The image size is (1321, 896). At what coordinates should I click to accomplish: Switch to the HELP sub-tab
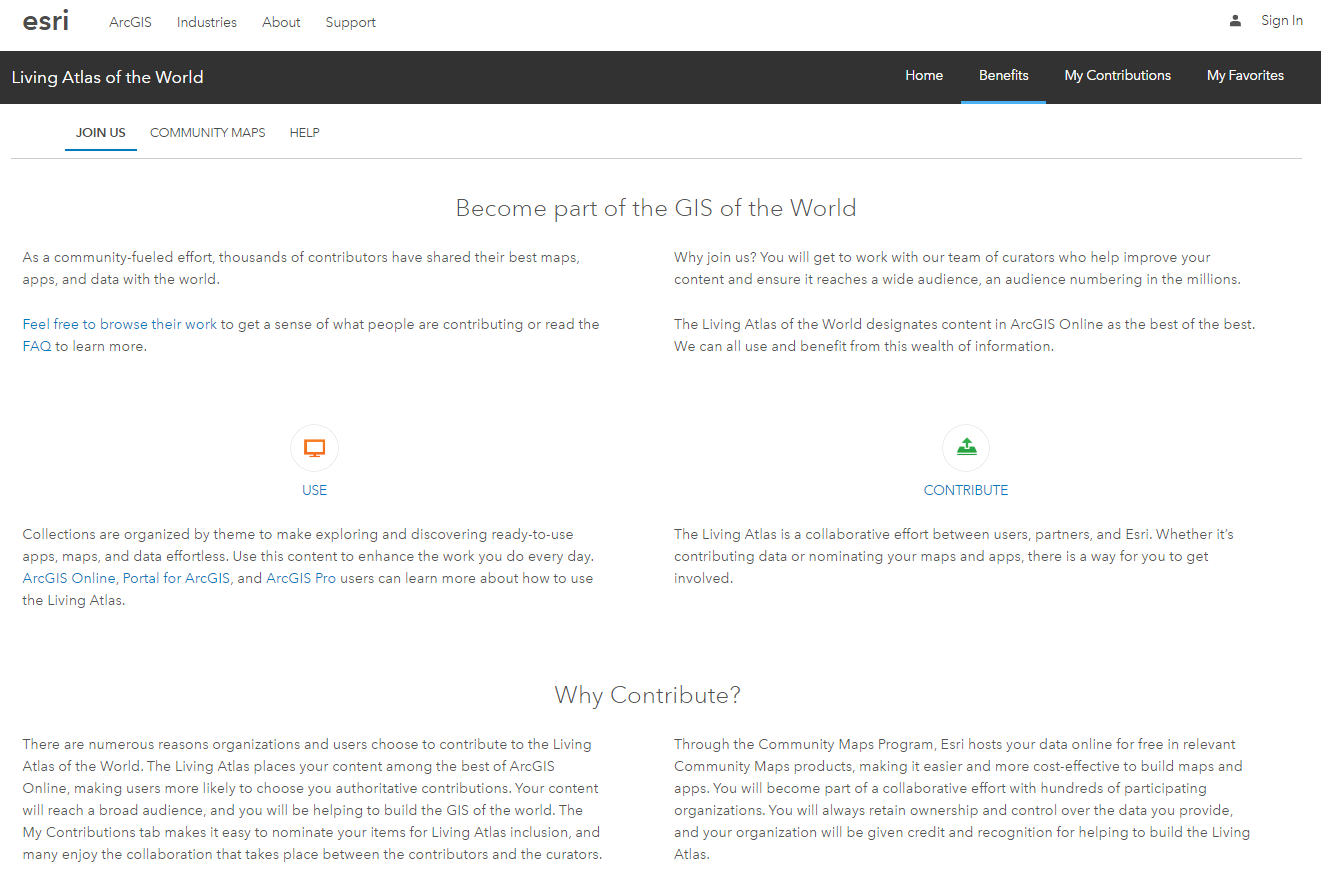pyautogui.click(x=305, y=133)
